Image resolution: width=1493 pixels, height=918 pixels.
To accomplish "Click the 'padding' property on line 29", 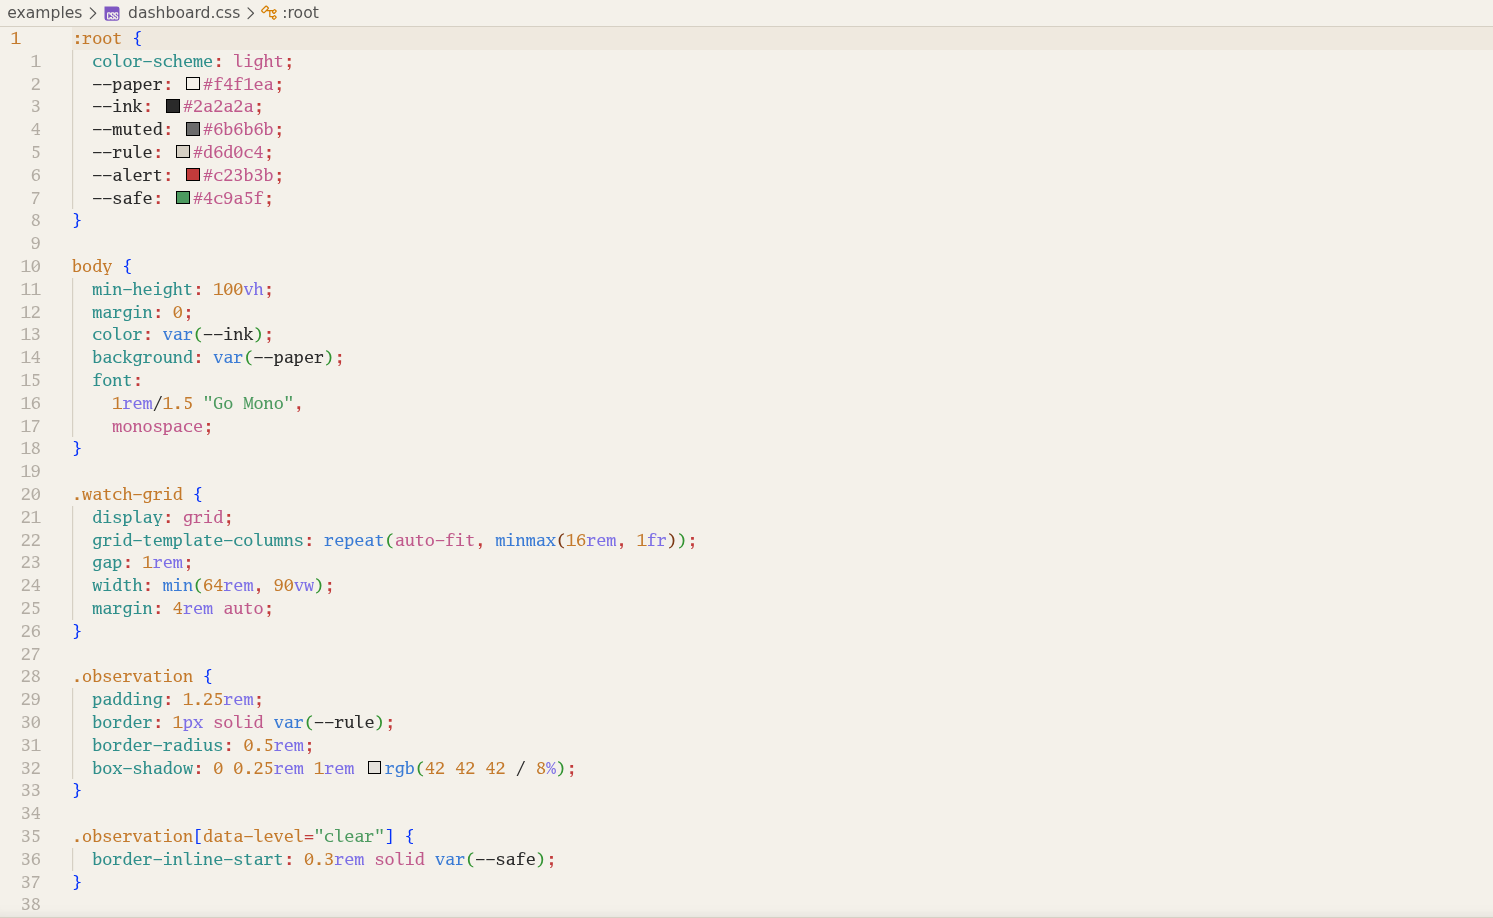I will click(127, 699).
